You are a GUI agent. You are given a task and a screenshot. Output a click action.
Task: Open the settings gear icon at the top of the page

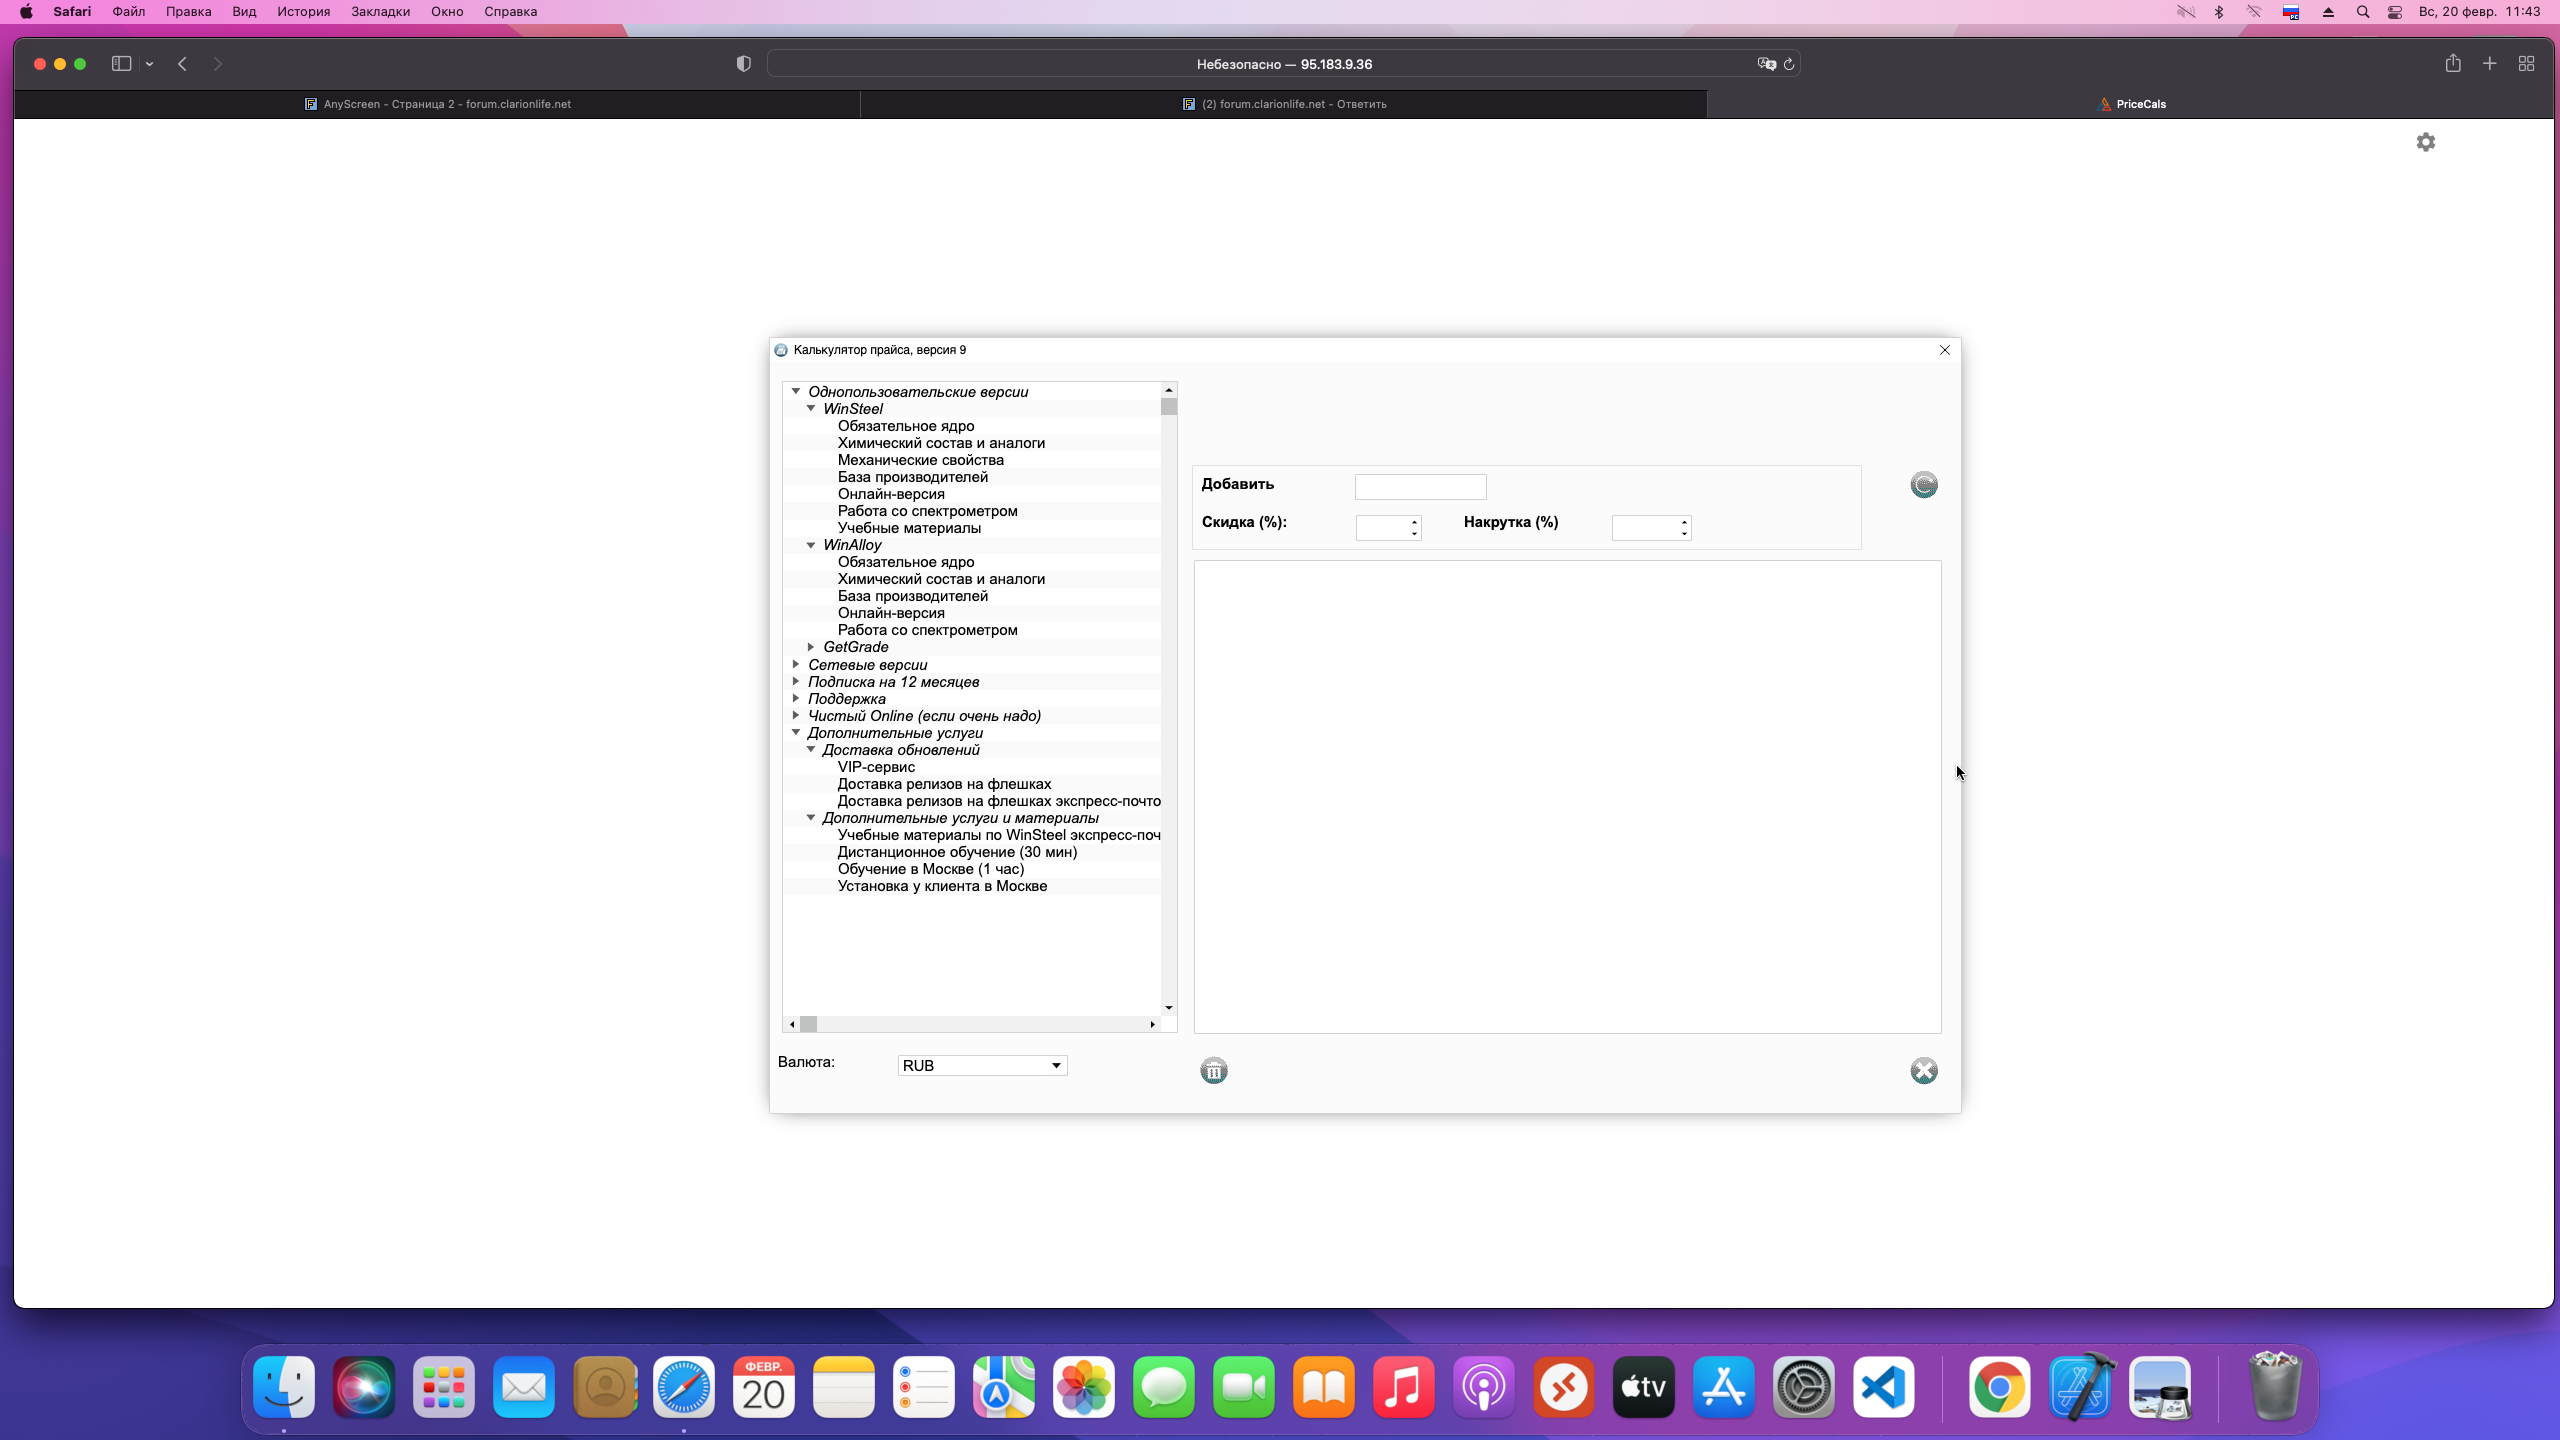(2425, 142)
